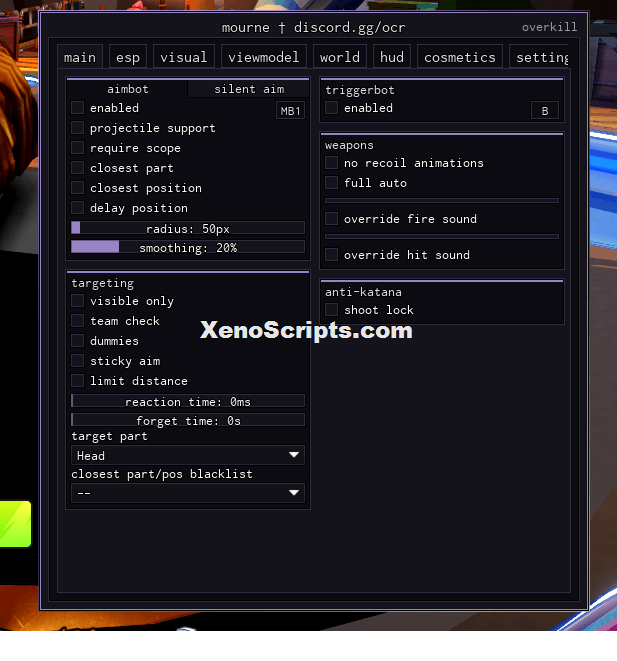Click the mourne discord.gg/ocr title text
Image resolution: width=617 pixels, height=661 pixels.
point(313,28)
